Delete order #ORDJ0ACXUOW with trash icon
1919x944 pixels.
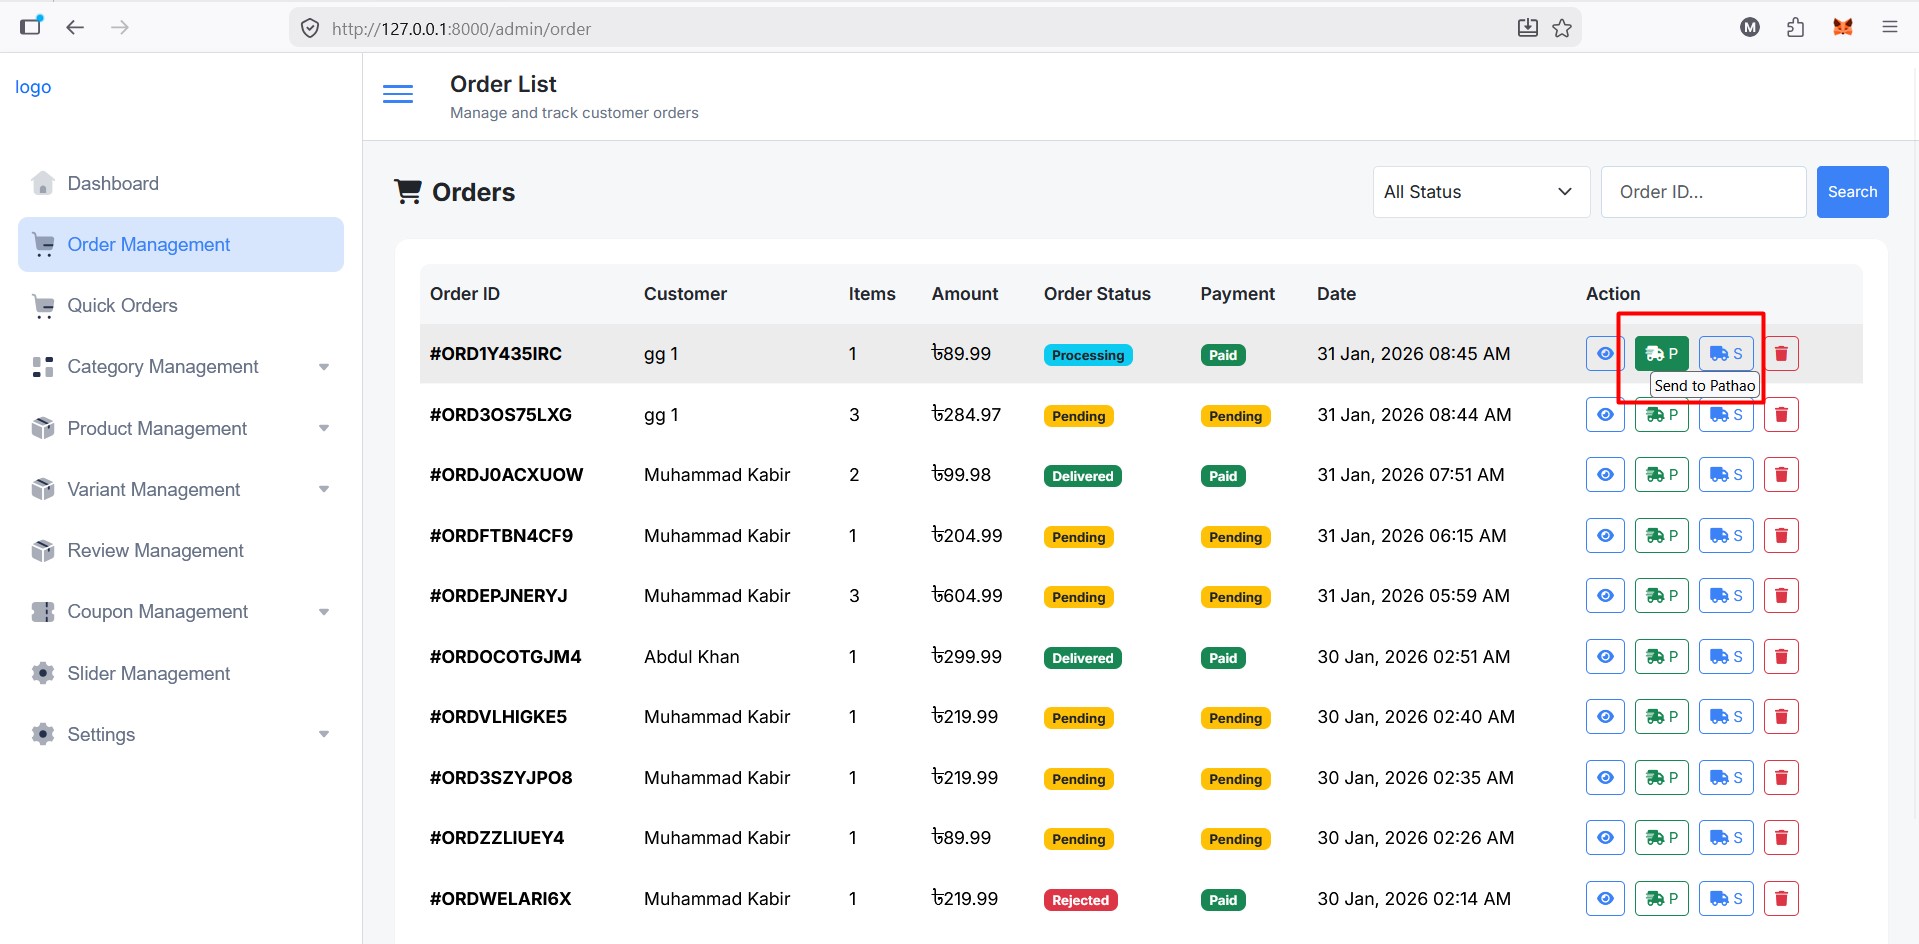(x=1781, y=475)
